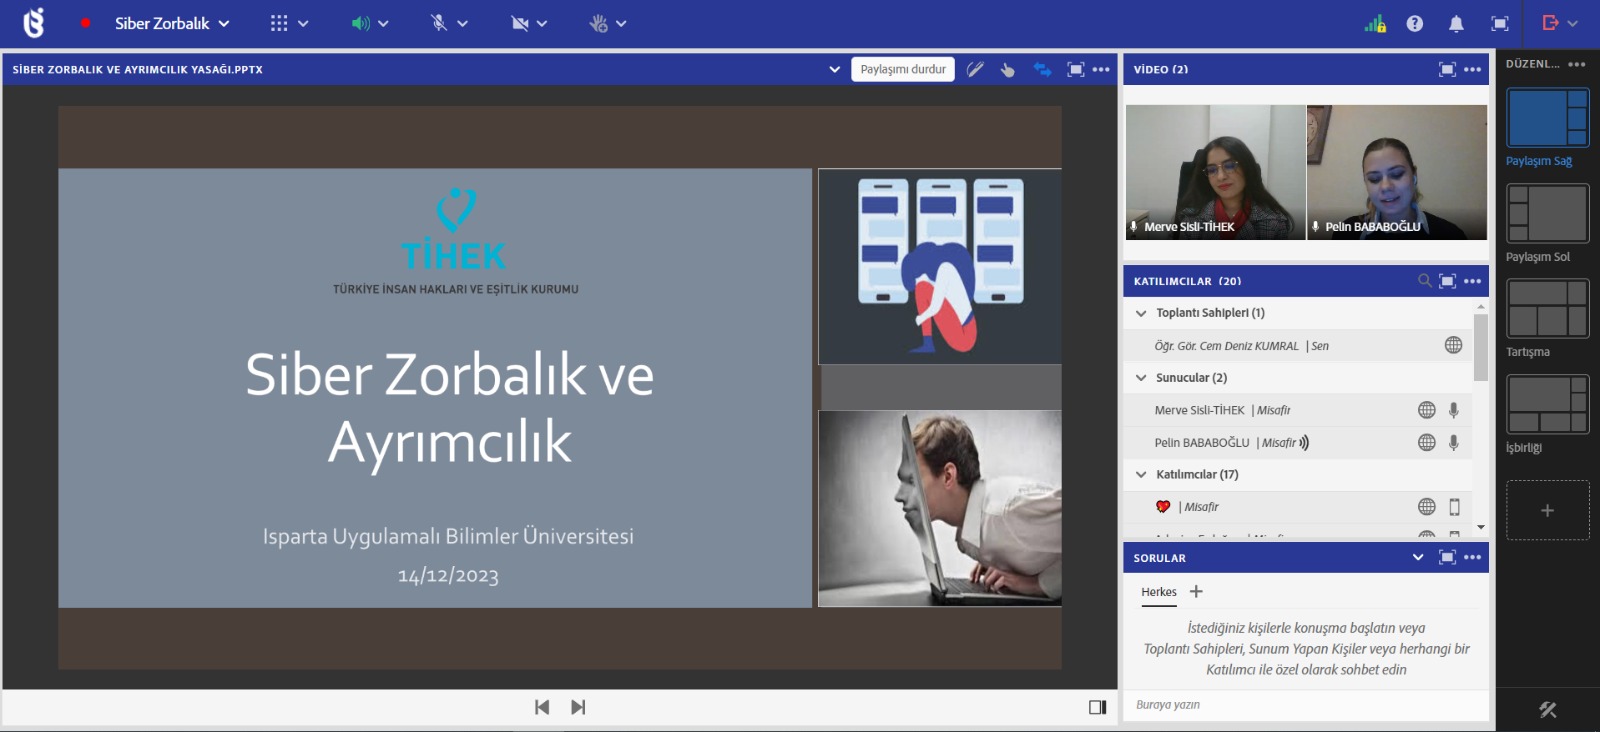The image size is (1600, 732).
Task: Open the Sorular pod dropdown chevron
Action: point(1418,557)
